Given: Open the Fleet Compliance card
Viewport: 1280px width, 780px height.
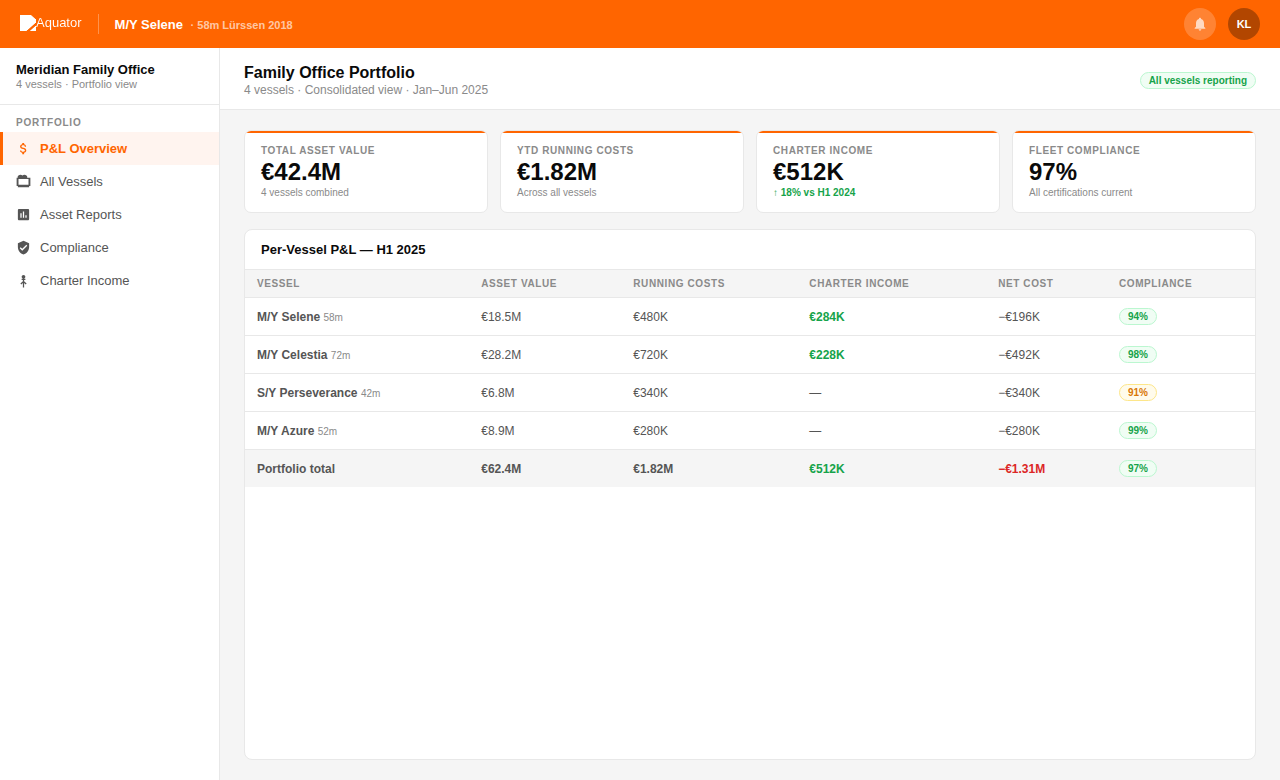Looking at the screenshot, I should 1134,172.
